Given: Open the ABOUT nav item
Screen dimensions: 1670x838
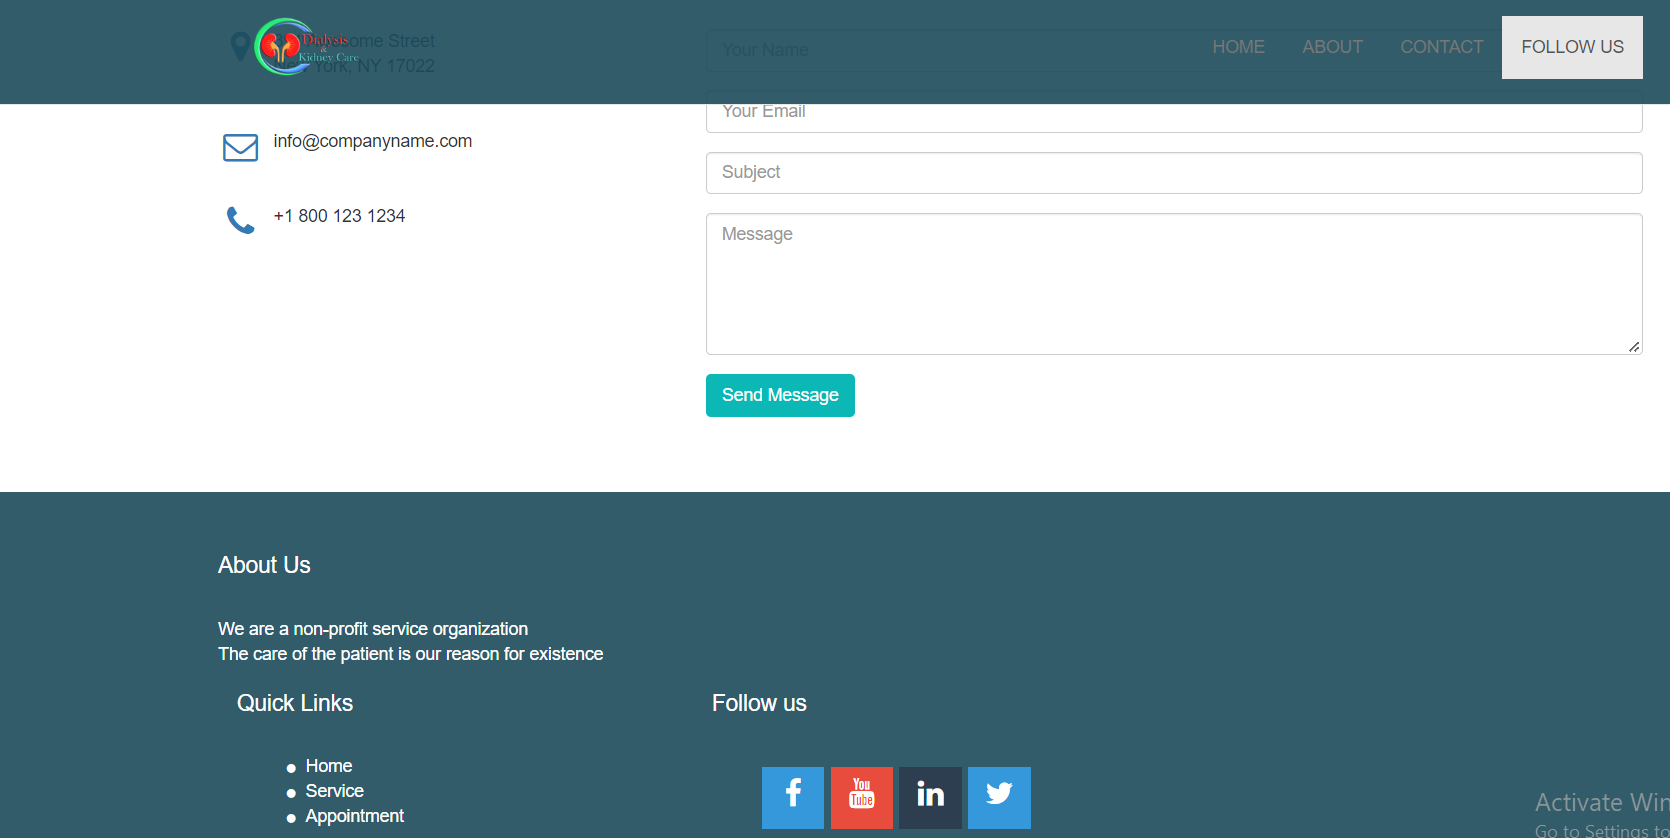Looking at the screenshot, I should click(x=1332, y=47).
